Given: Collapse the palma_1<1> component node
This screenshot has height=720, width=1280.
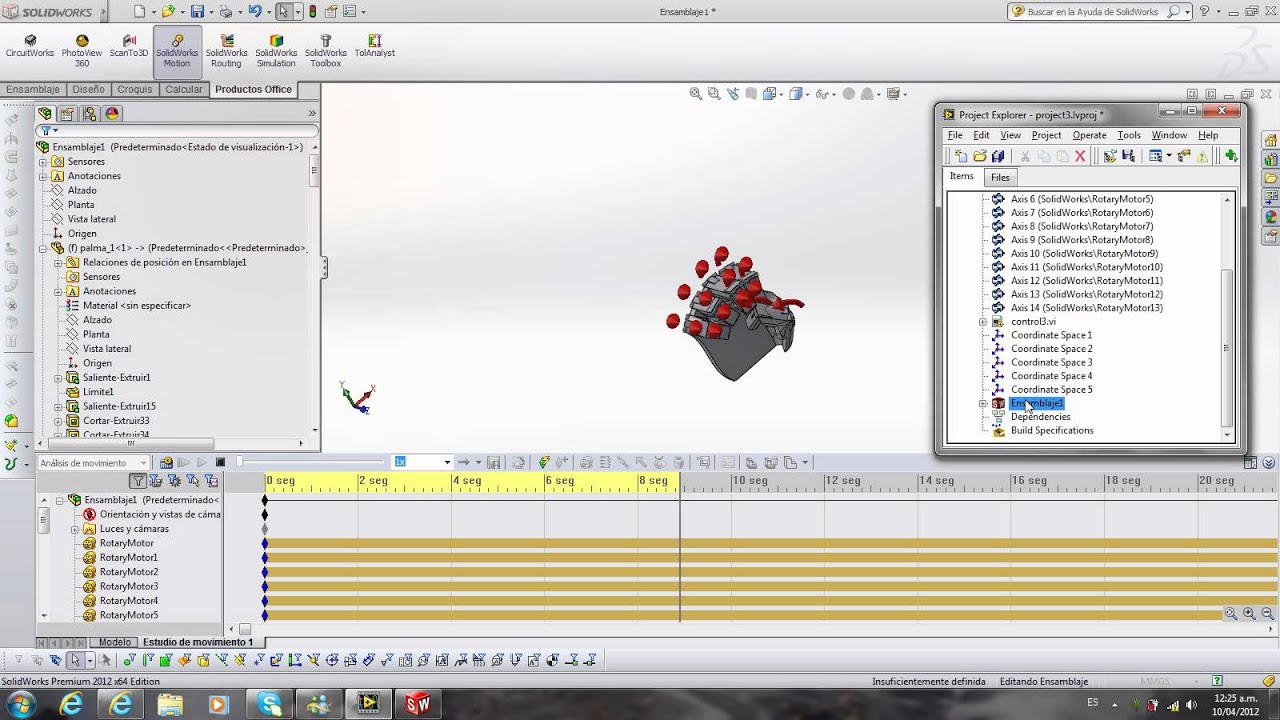Looking at the screenshot, I should (x=43, y=248).
